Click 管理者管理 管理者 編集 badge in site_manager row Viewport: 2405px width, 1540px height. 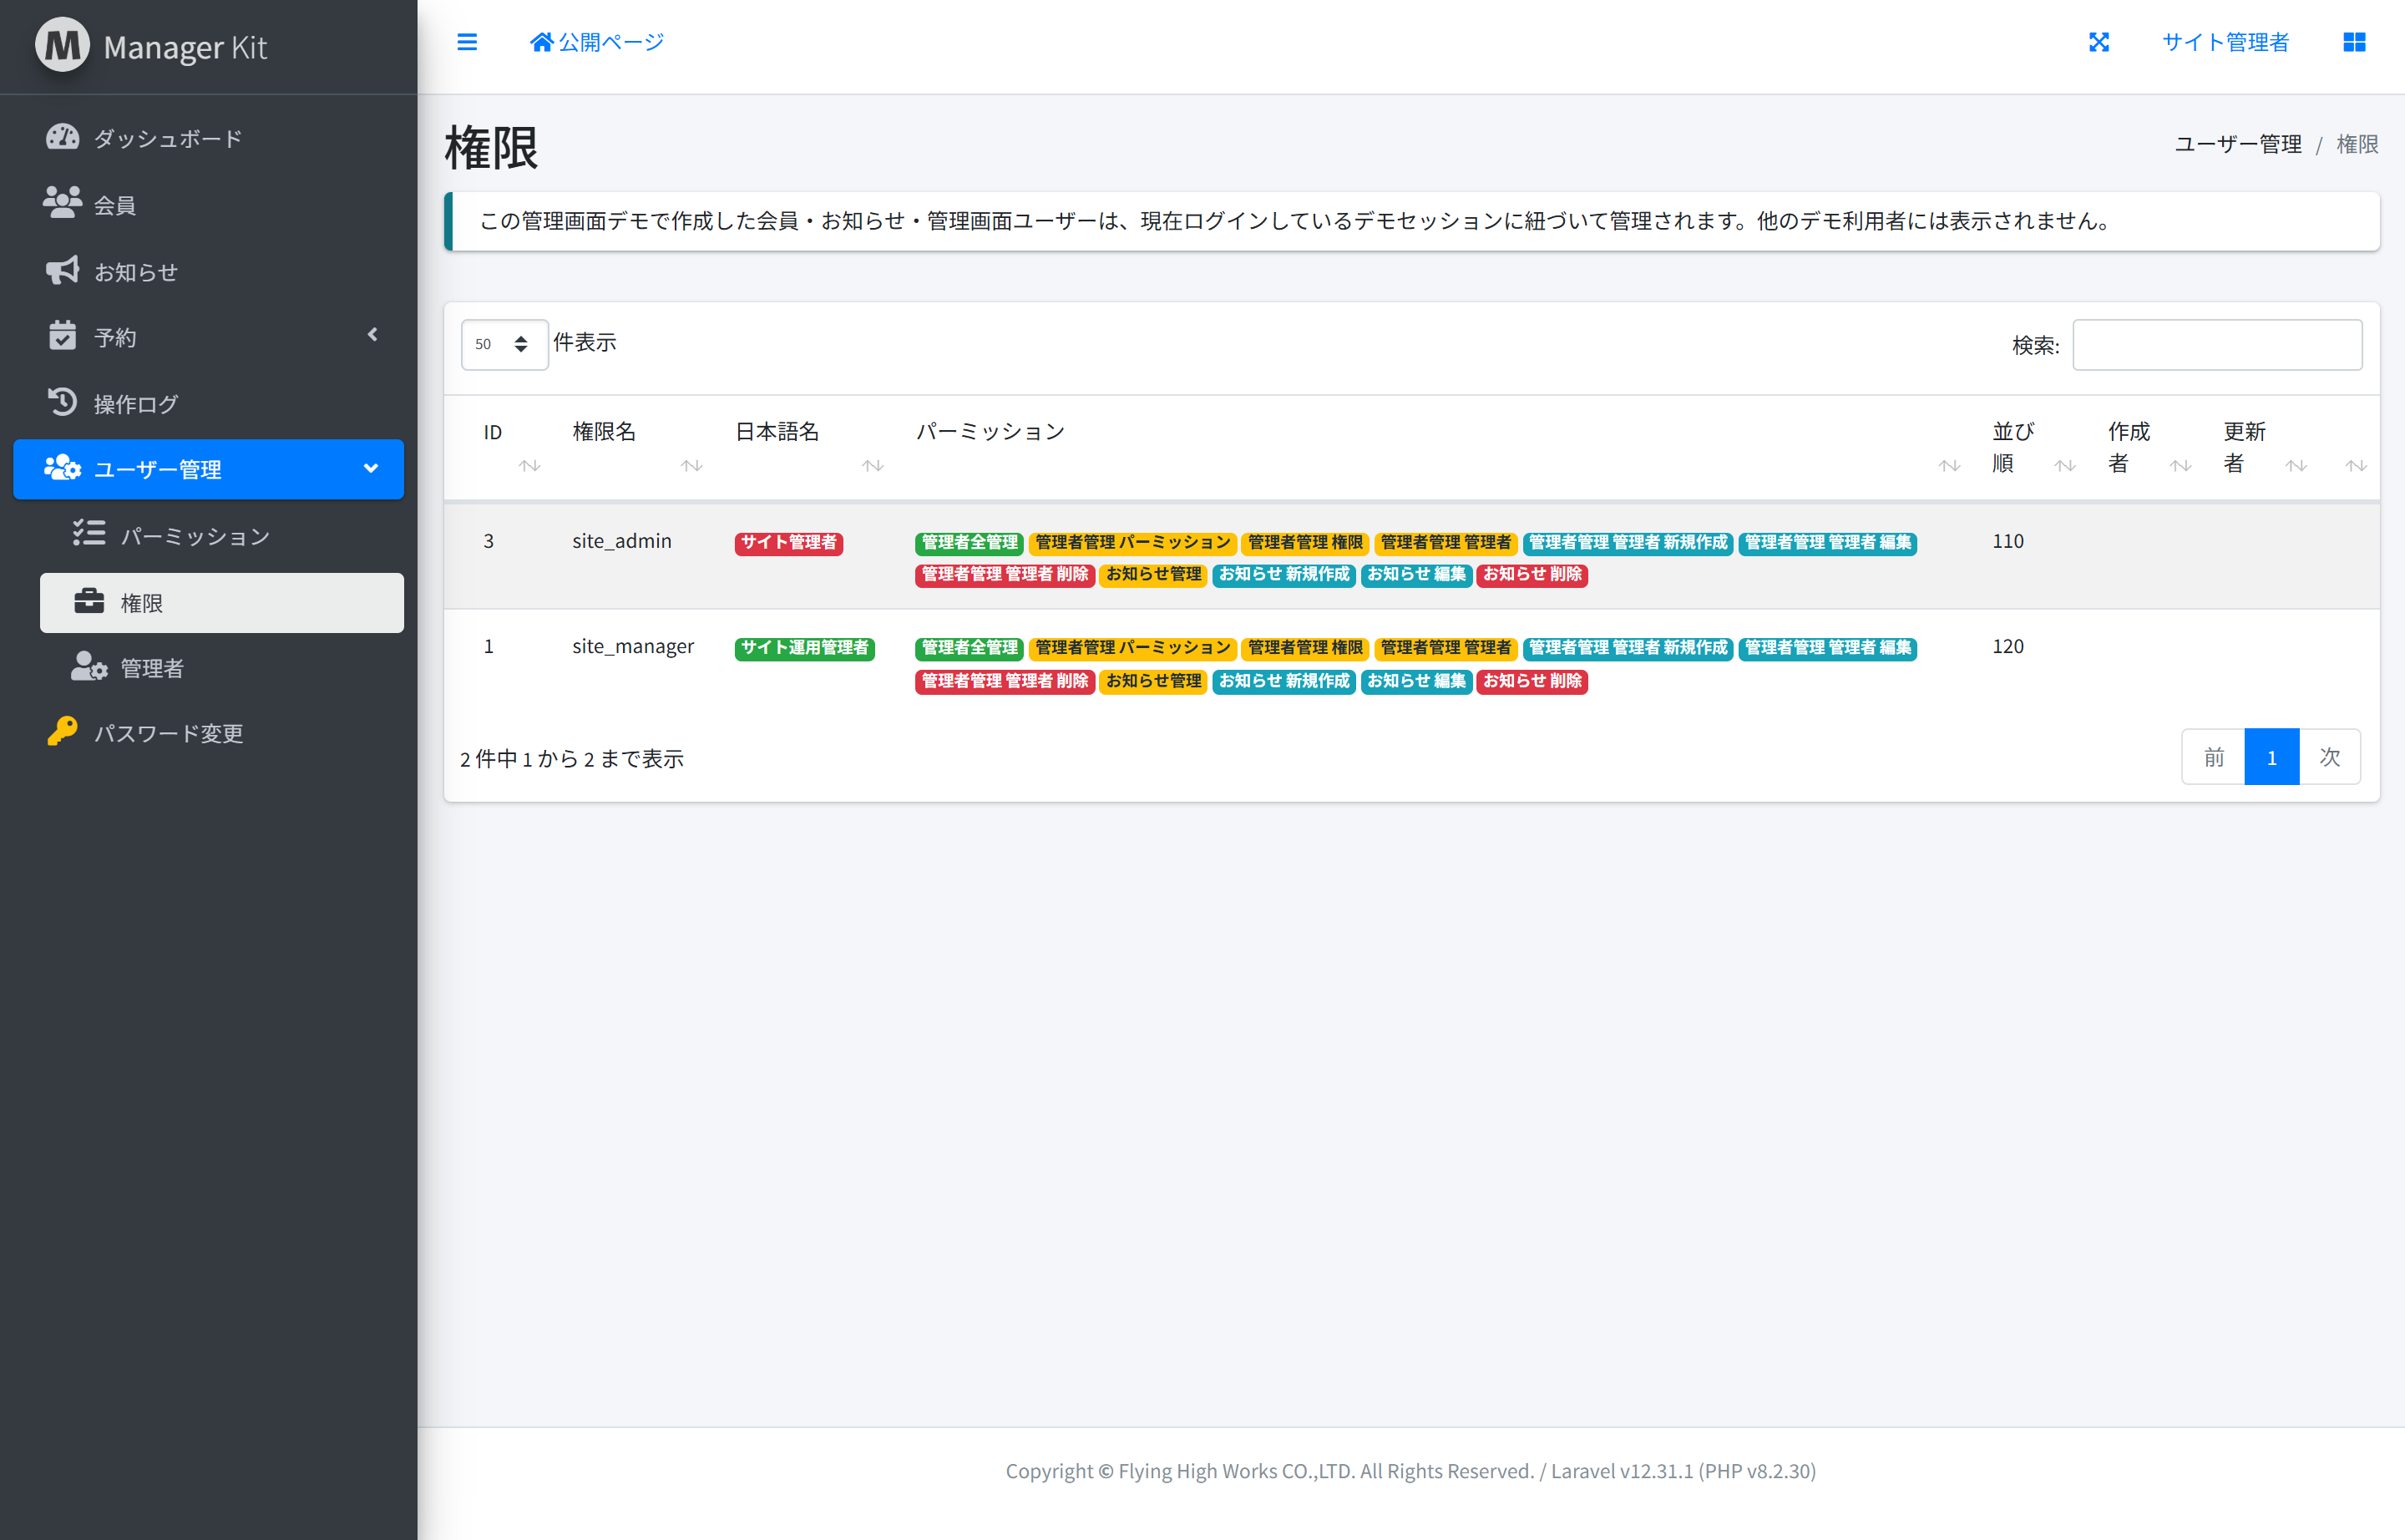pos(1826,648)
